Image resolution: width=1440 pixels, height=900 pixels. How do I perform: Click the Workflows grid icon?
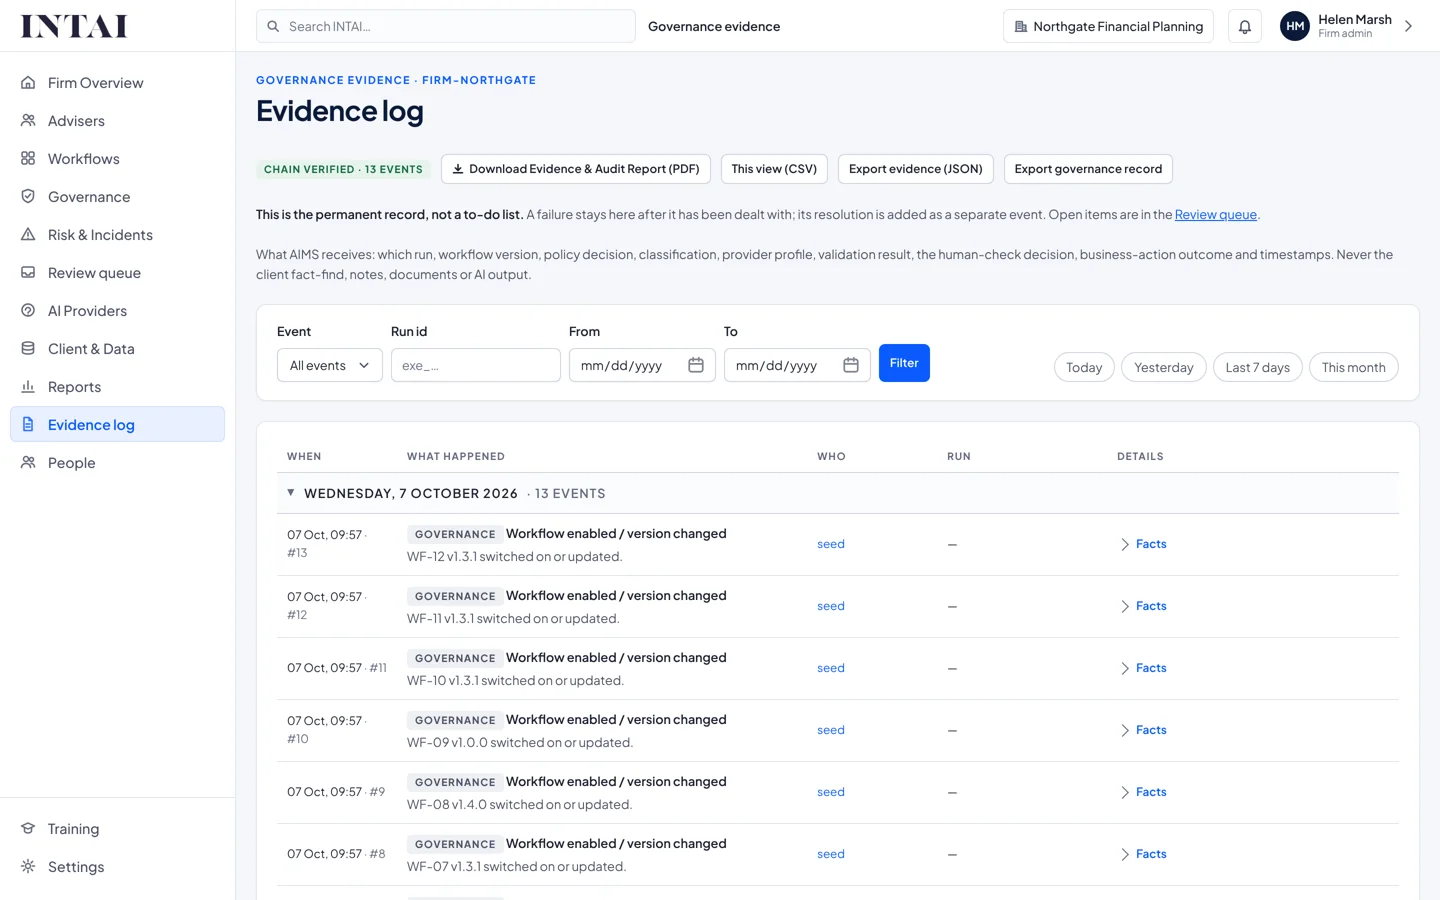coord(28,159)
